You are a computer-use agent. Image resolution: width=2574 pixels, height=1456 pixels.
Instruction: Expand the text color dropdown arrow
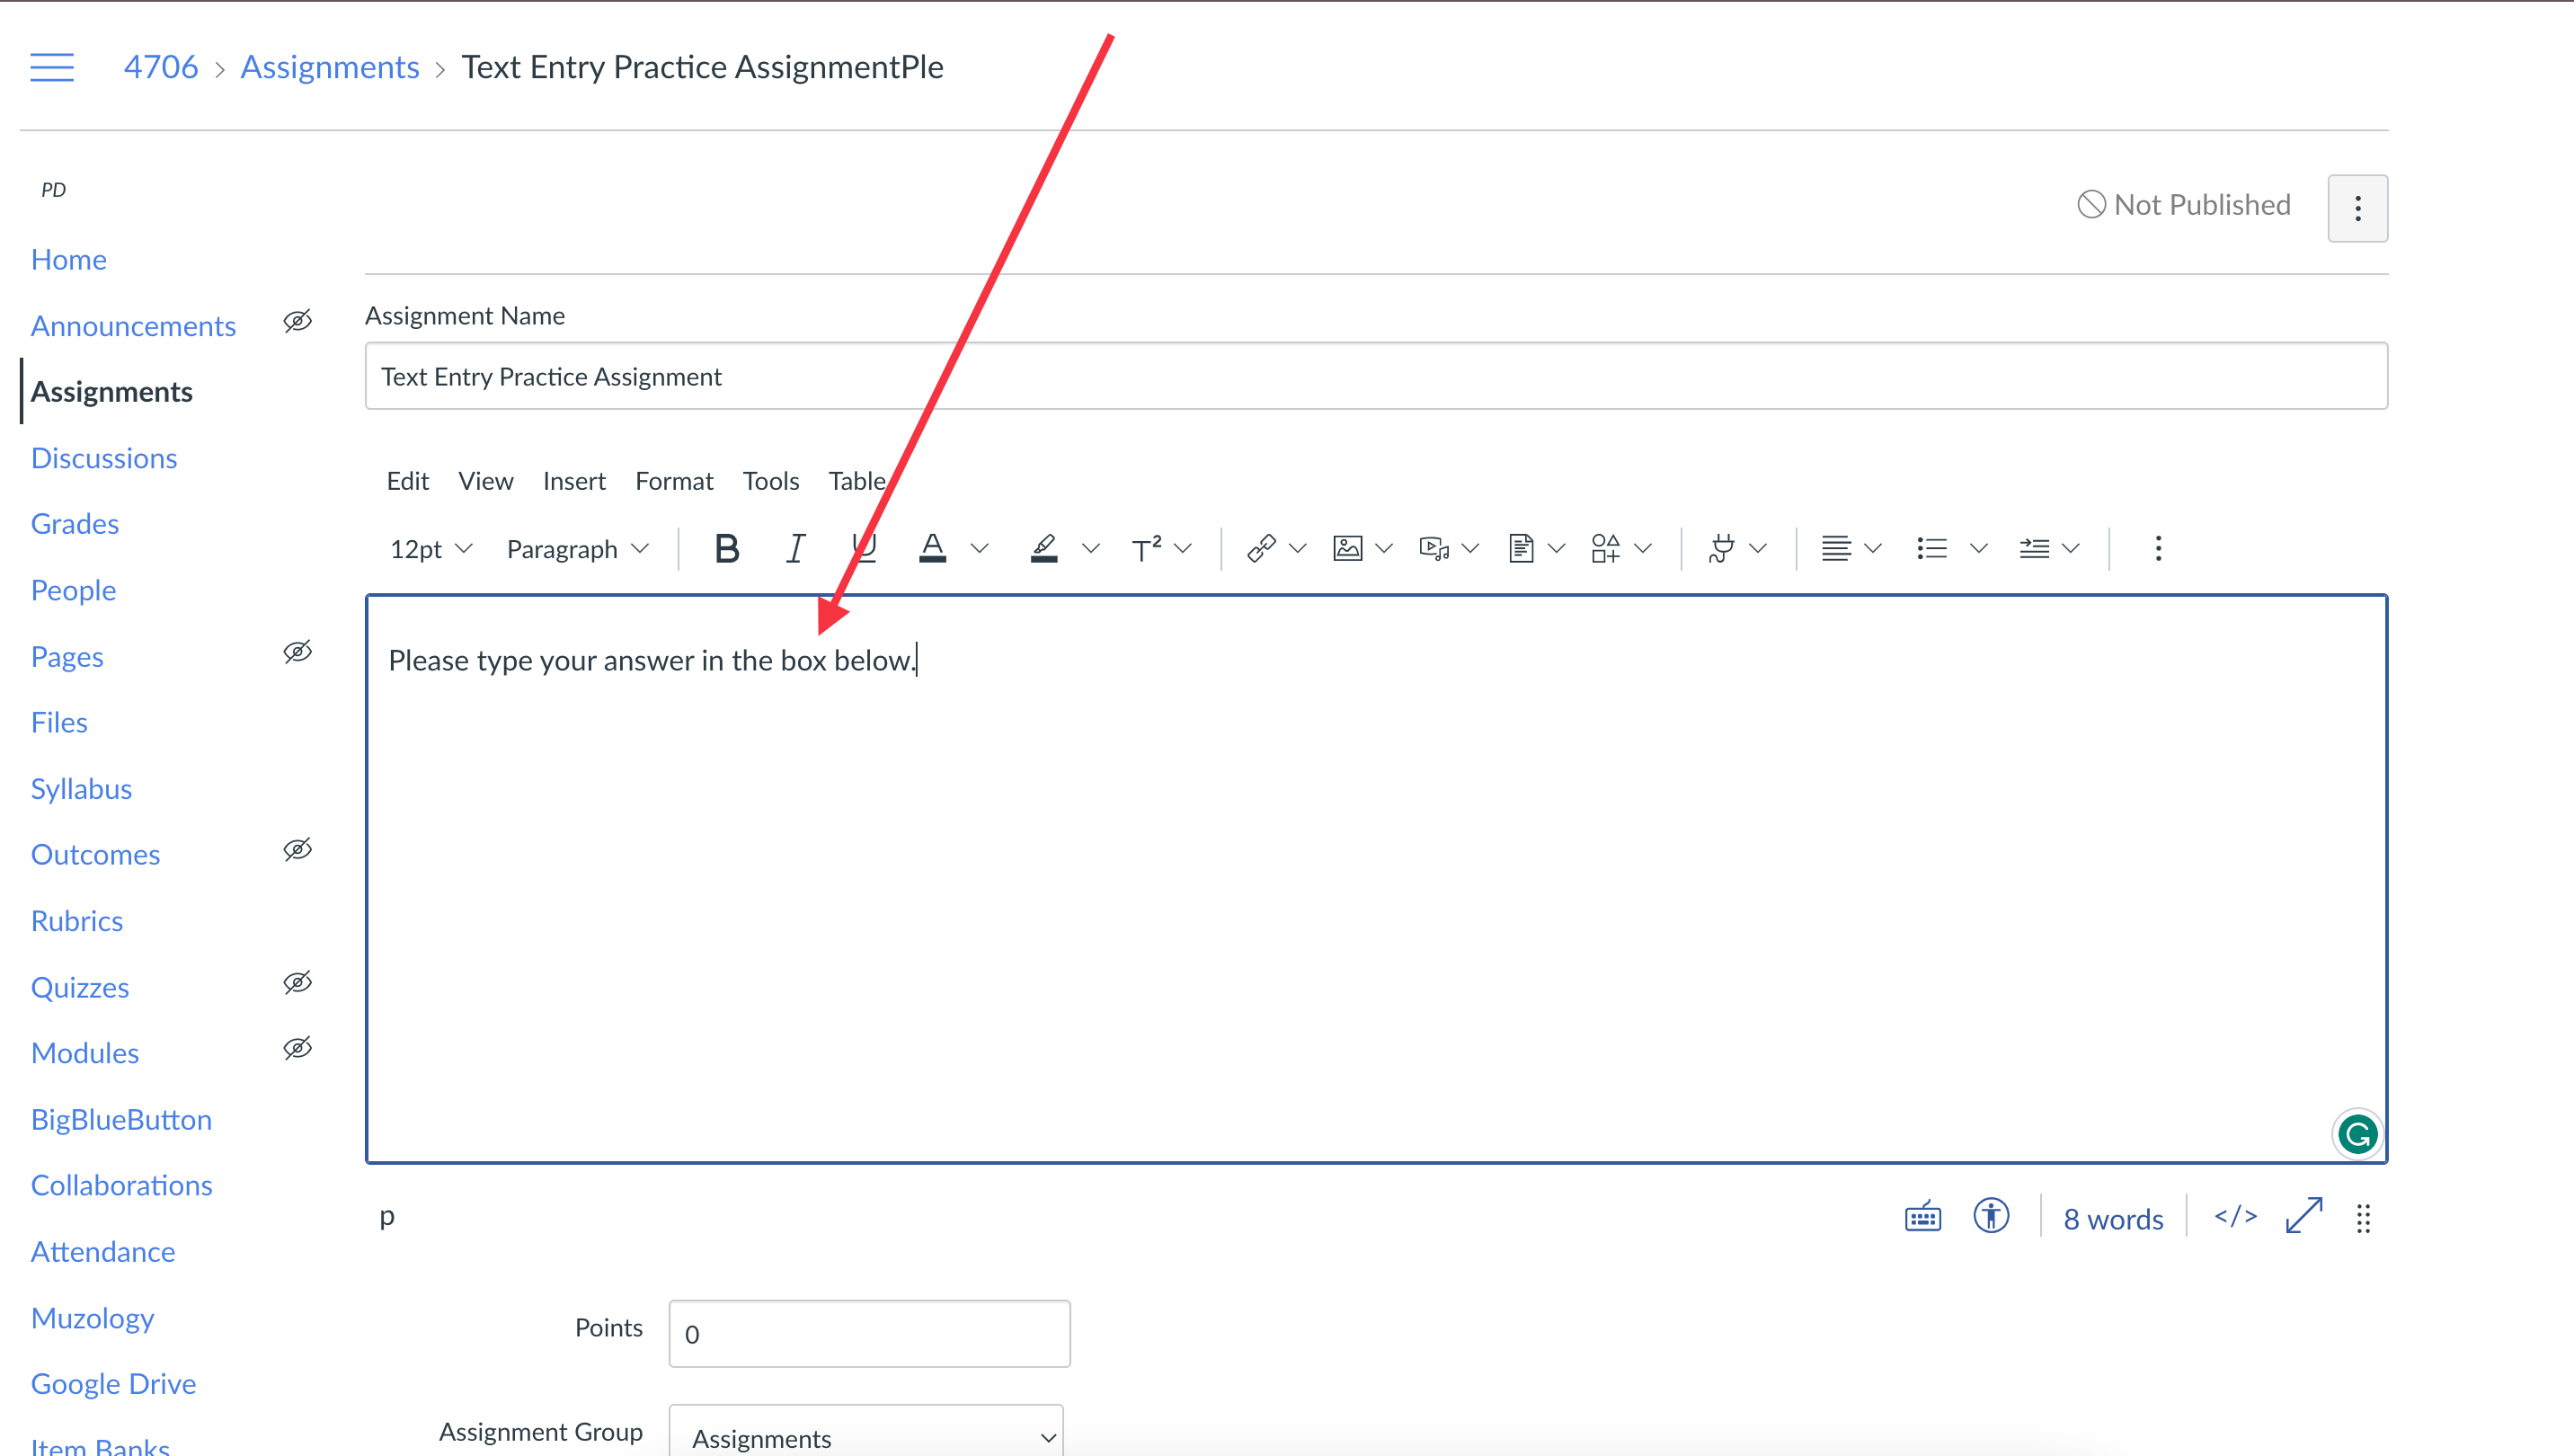coord(980,548)
